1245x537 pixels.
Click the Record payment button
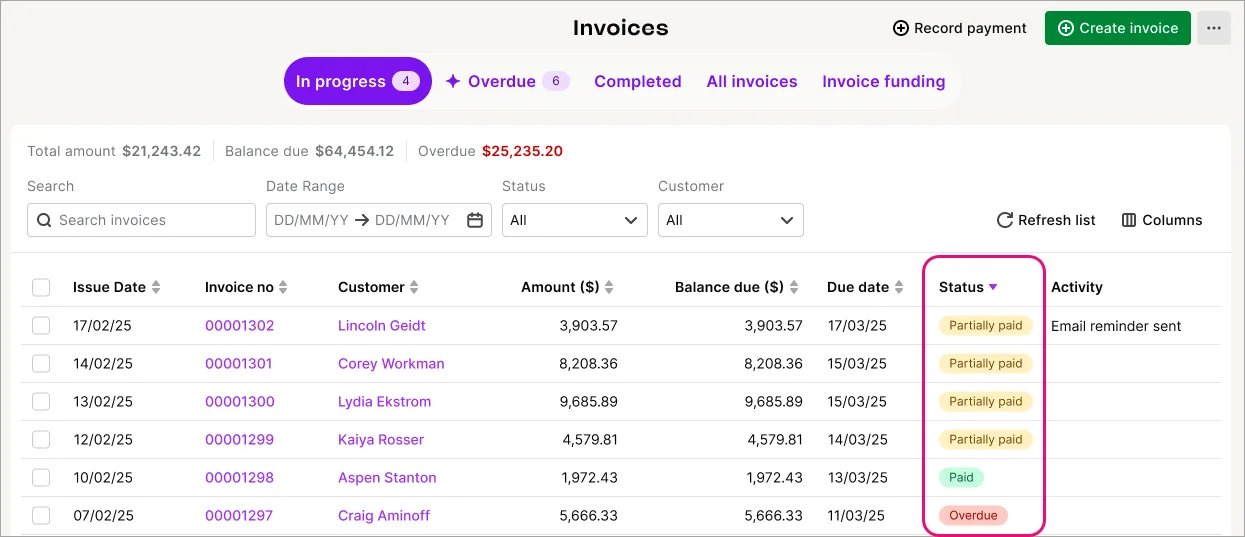960,28
